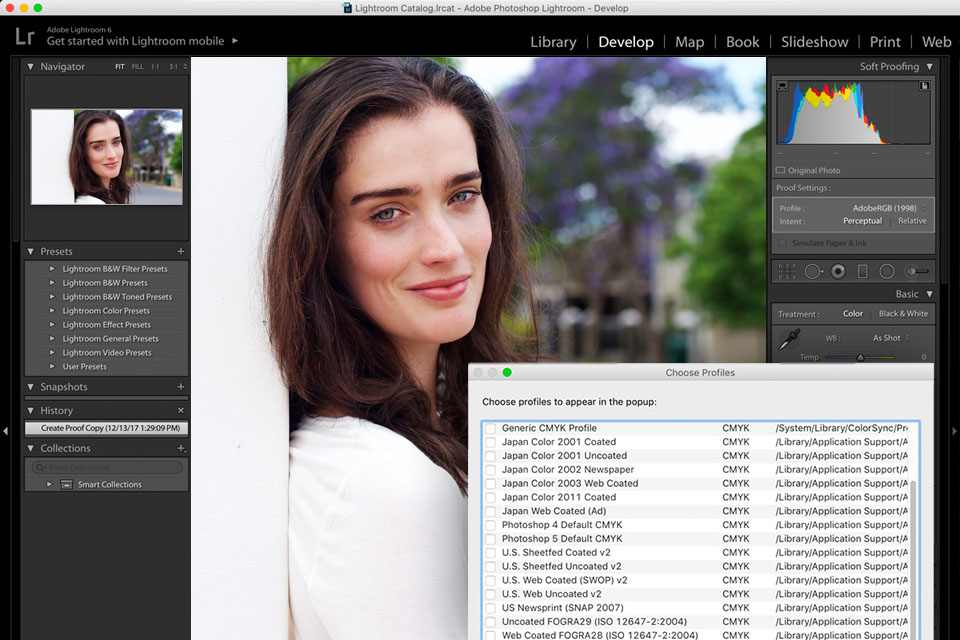
Task: Open Lightroom mobile activity arrow
Action: pos(234,41)
